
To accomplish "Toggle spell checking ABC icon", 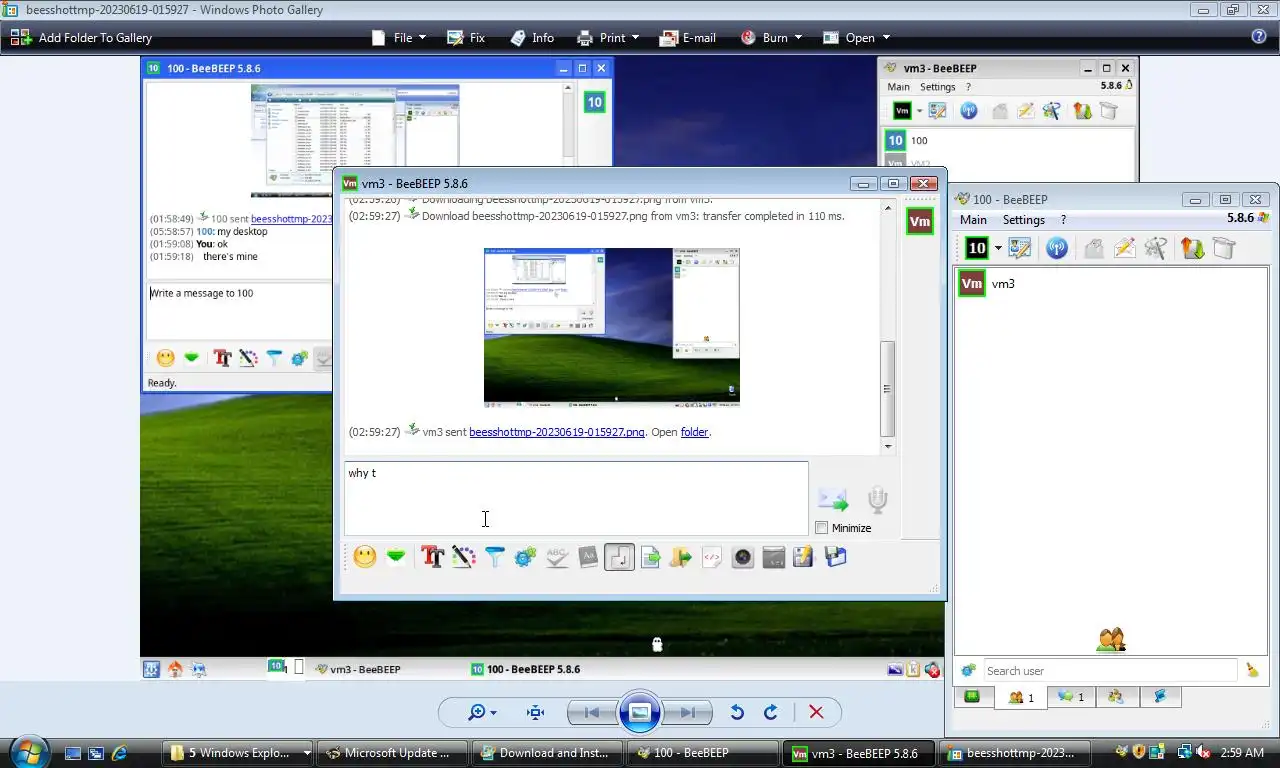I will (557, 557).
